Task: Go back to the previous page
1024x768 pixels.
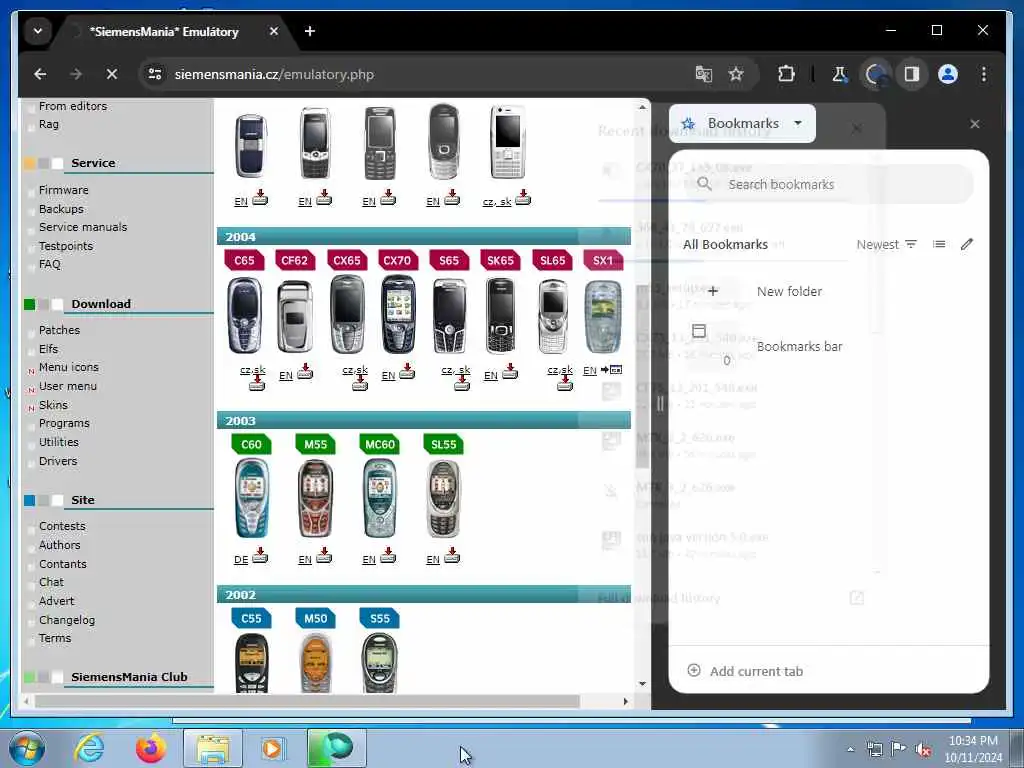Action: point(40,74)
